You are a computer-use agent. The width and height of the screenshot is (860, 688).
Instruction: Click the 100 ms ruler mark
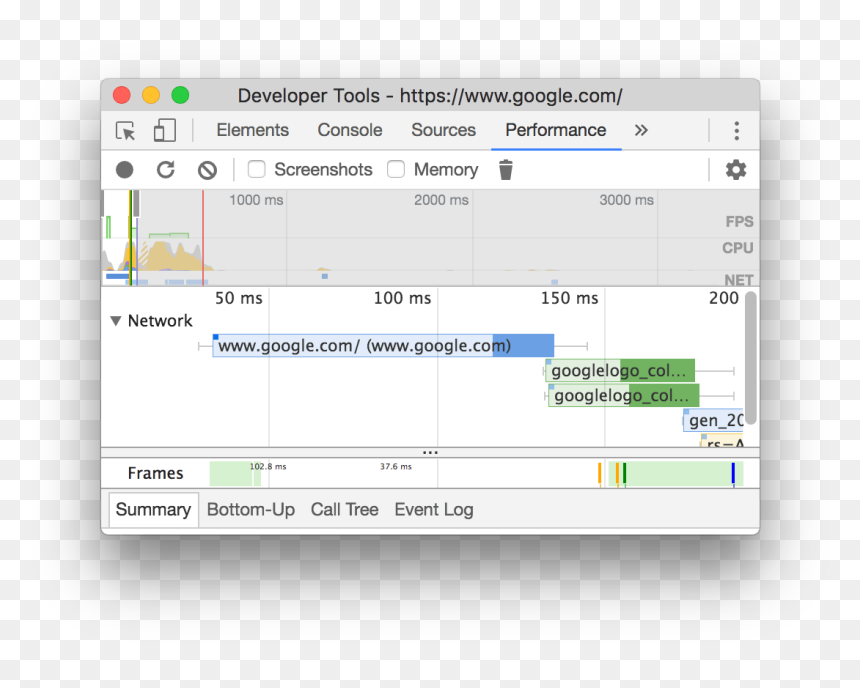click(x=402, y=298)
